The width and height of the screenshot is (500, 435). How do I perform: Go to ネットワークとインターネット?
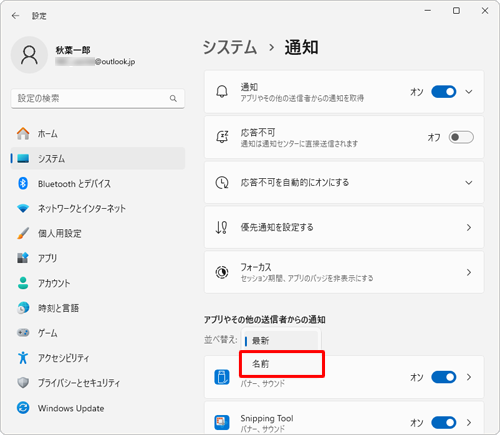(x=98, y=208)
